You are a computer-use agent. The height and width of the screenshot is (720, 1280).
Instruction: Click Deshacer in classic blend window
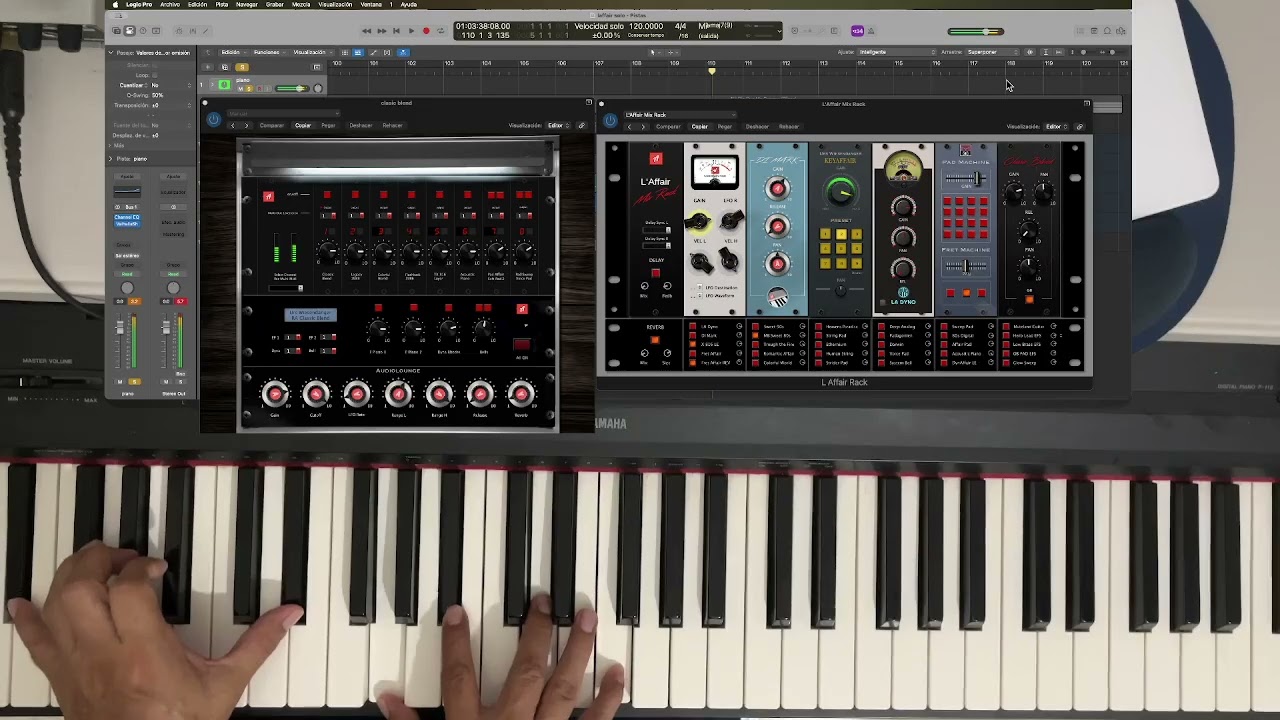[x=360, y=126]
